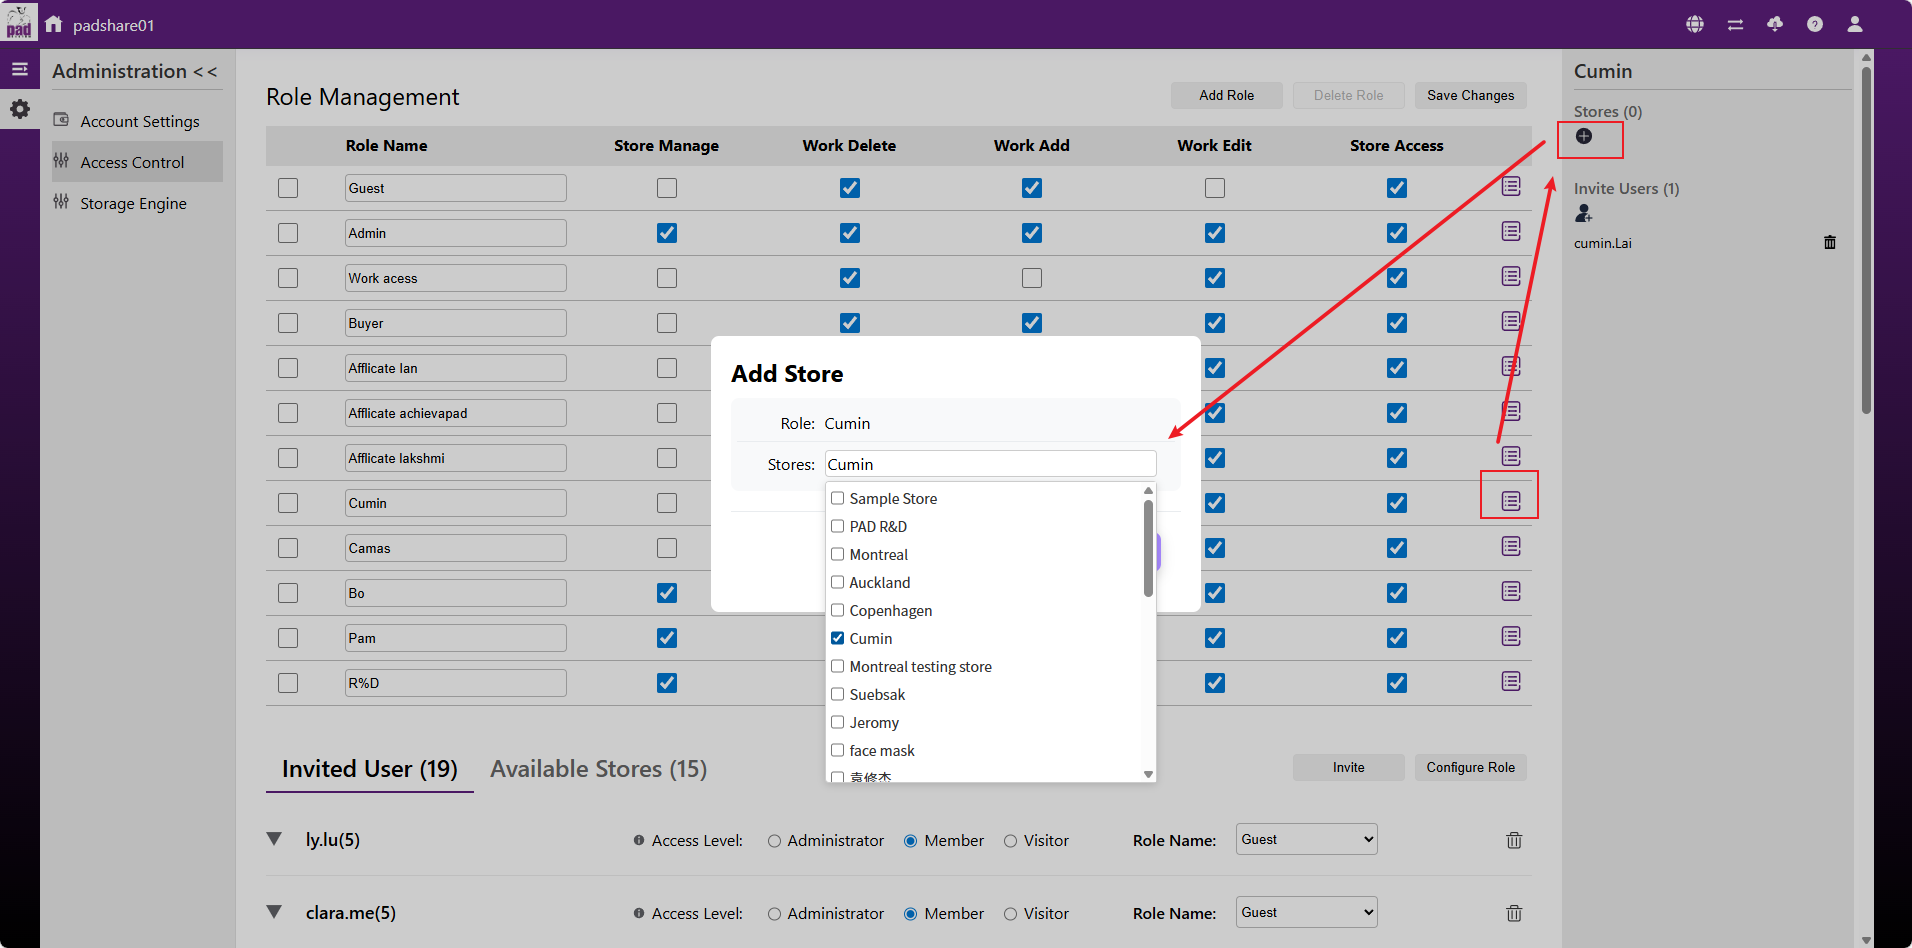Select Administrator access for ly.lu
This screenshot has width=1912, height=948.
pyautogui.click(x=774, y=841)
